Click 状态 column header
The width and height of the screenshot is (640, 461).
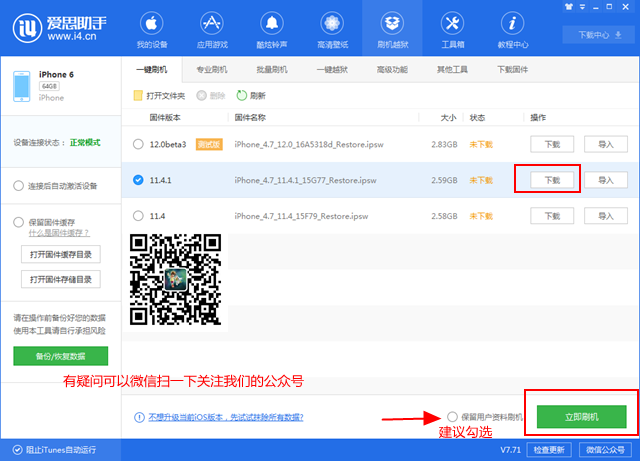[477, 118]
